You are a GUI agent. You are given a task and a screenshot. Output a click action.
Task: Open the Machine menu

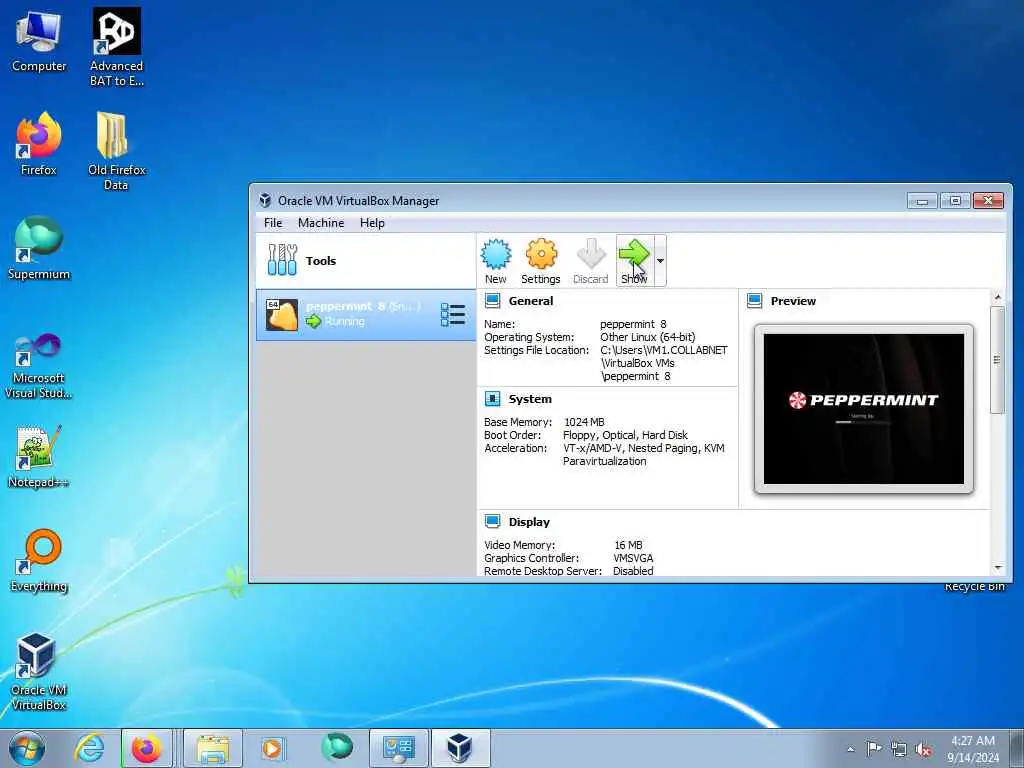click(x=321, y=223)
